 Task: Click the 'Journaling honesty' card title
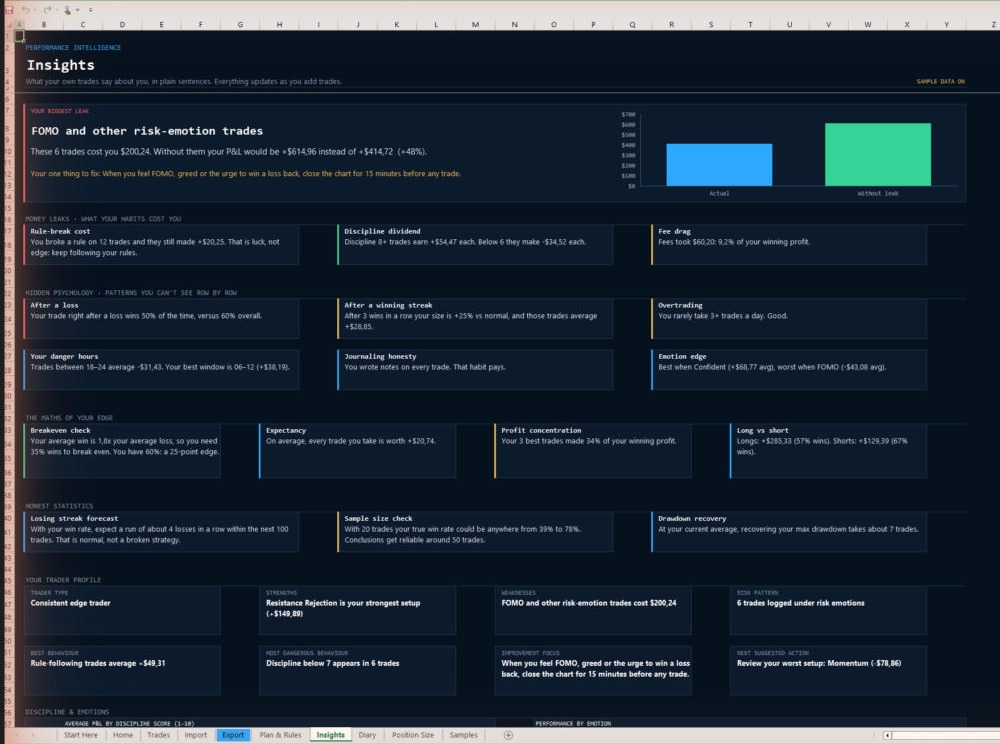coord(381,356)
